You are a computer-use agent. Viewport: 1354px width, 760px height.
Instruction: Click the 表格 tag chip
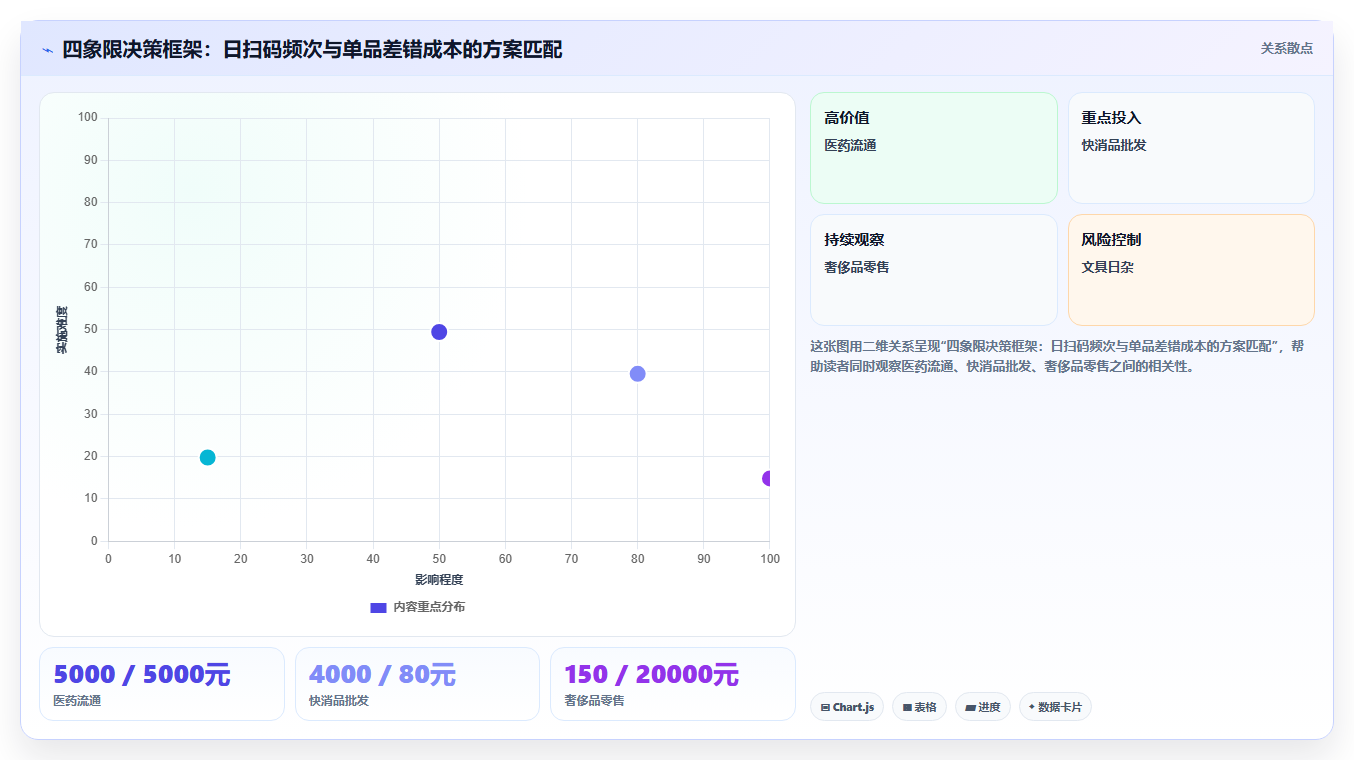(x=919, y=707)
